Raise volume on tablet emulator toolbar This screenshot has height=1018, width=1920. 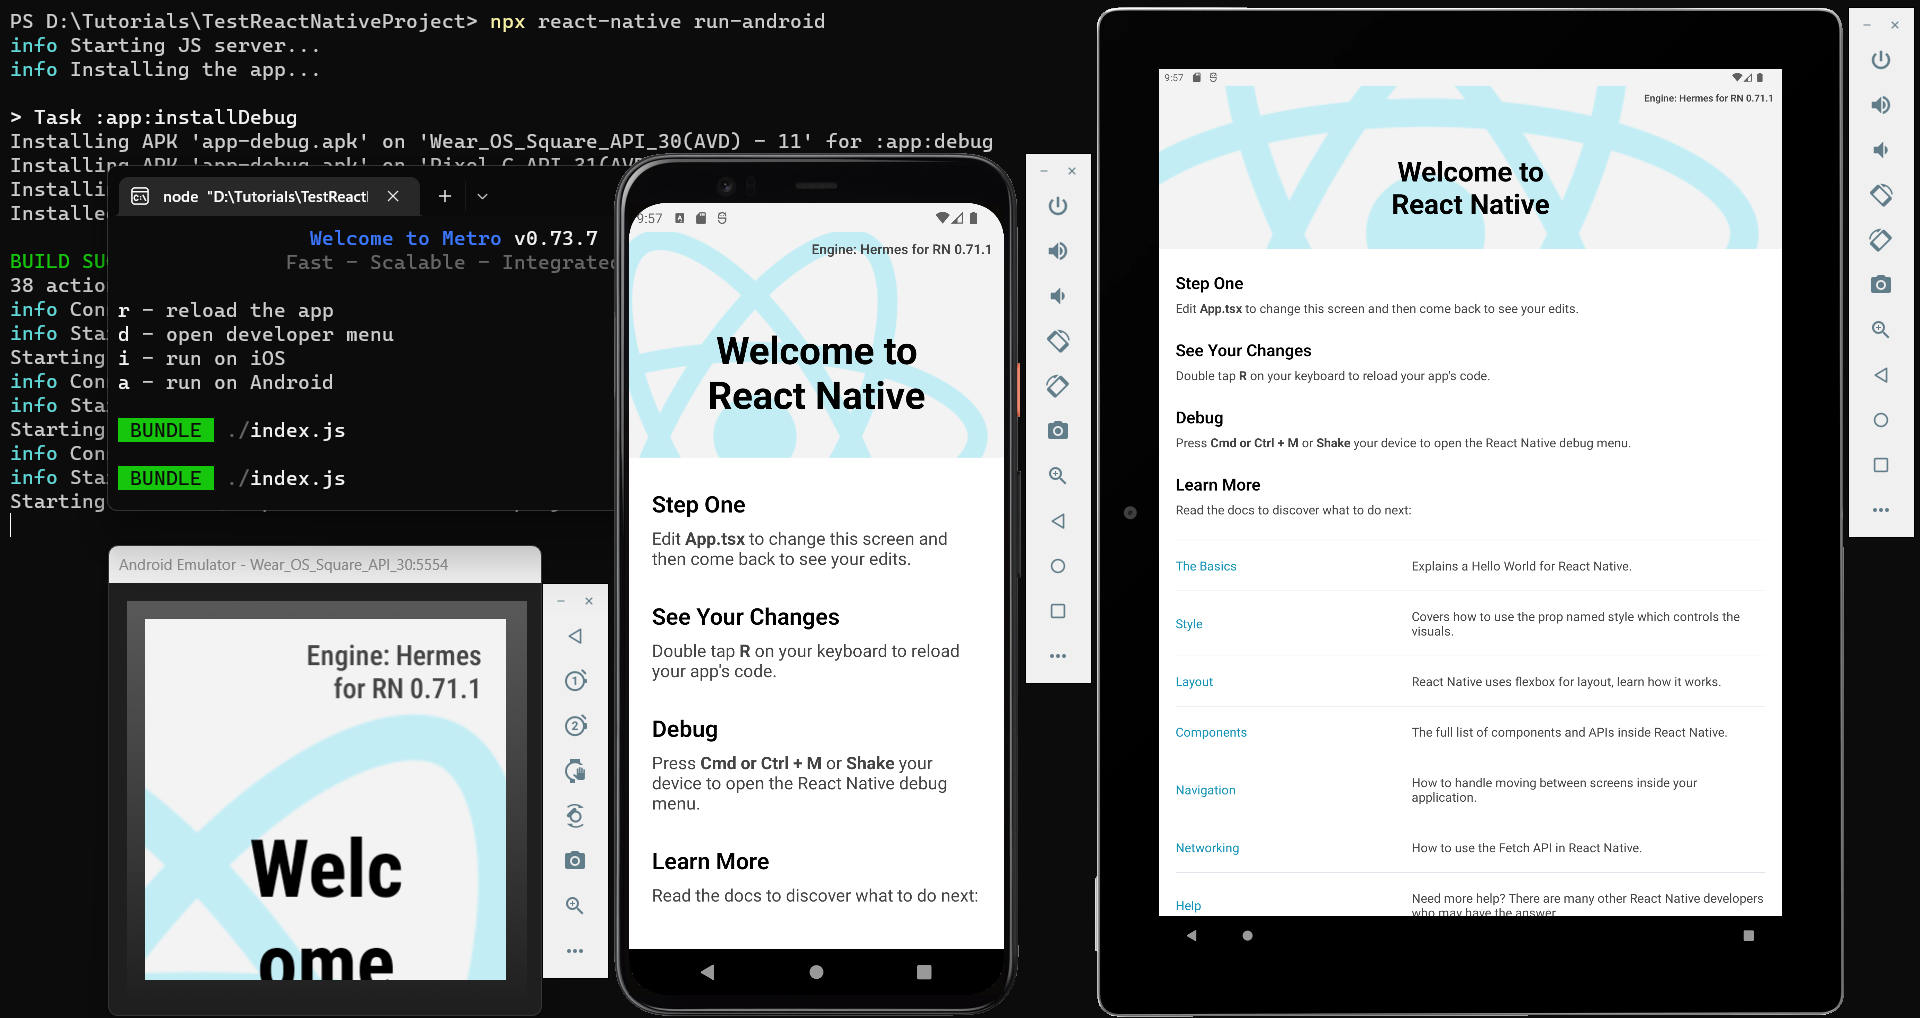coord(1881,105)
